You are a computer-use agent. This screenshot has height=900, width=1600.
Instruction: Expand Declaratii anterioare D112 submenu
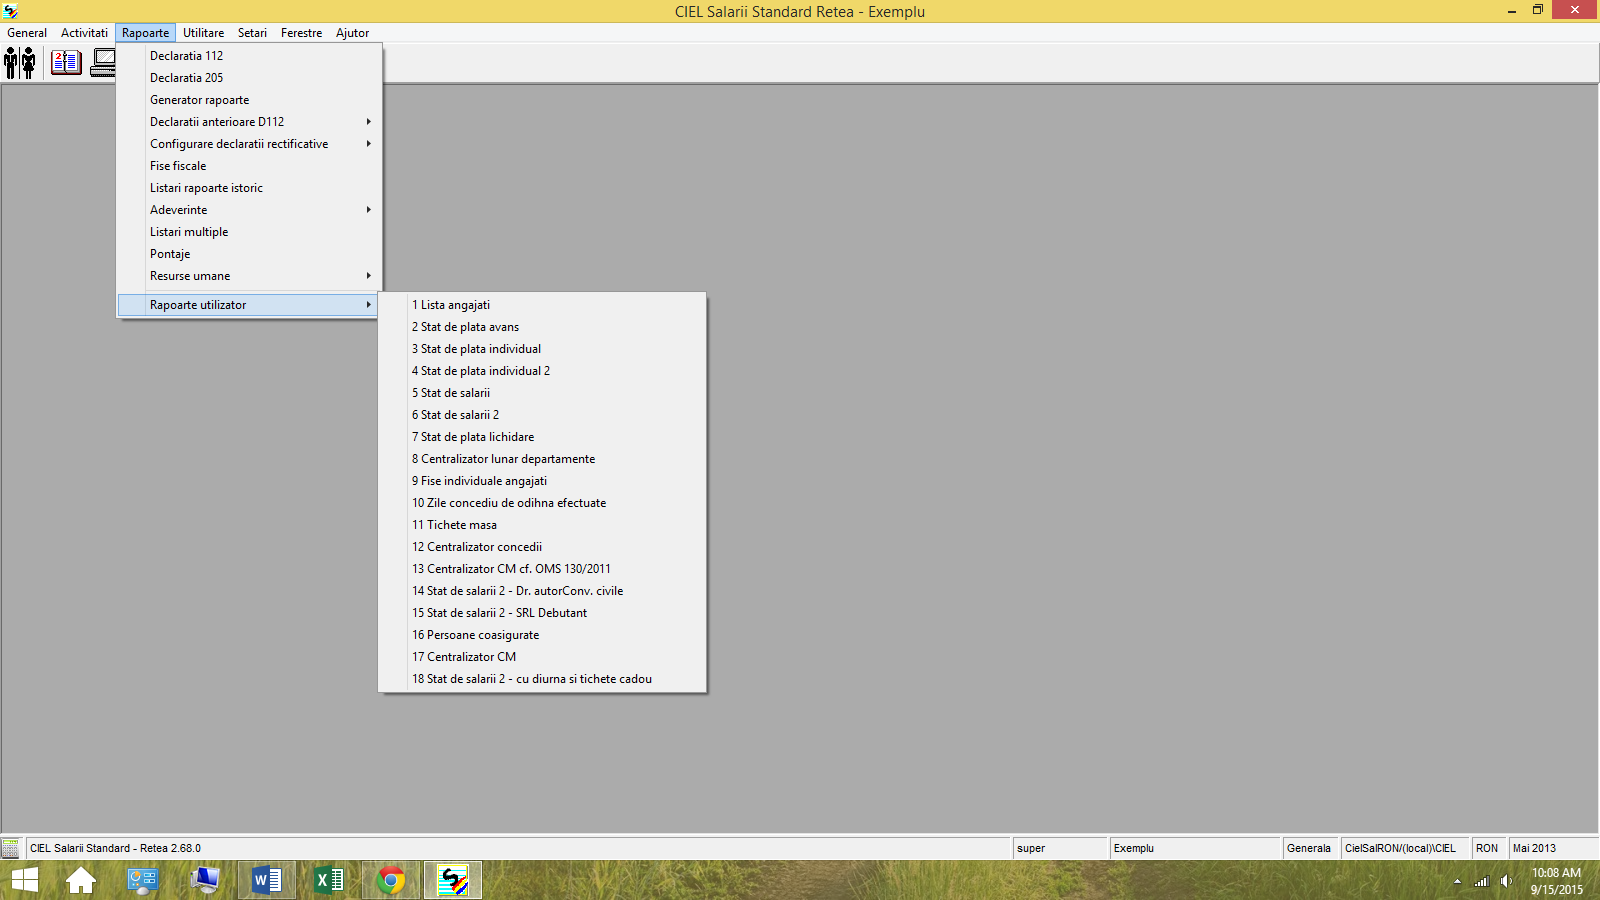click(248, 122)
